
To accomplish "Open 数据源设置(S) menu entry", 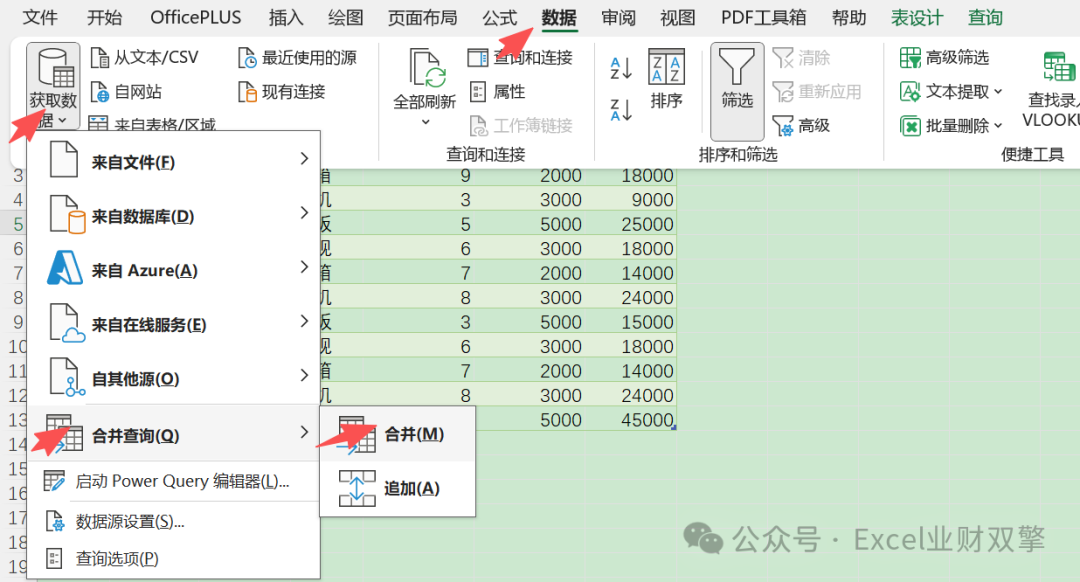I will pyautogui.click(x=172, y=521).
